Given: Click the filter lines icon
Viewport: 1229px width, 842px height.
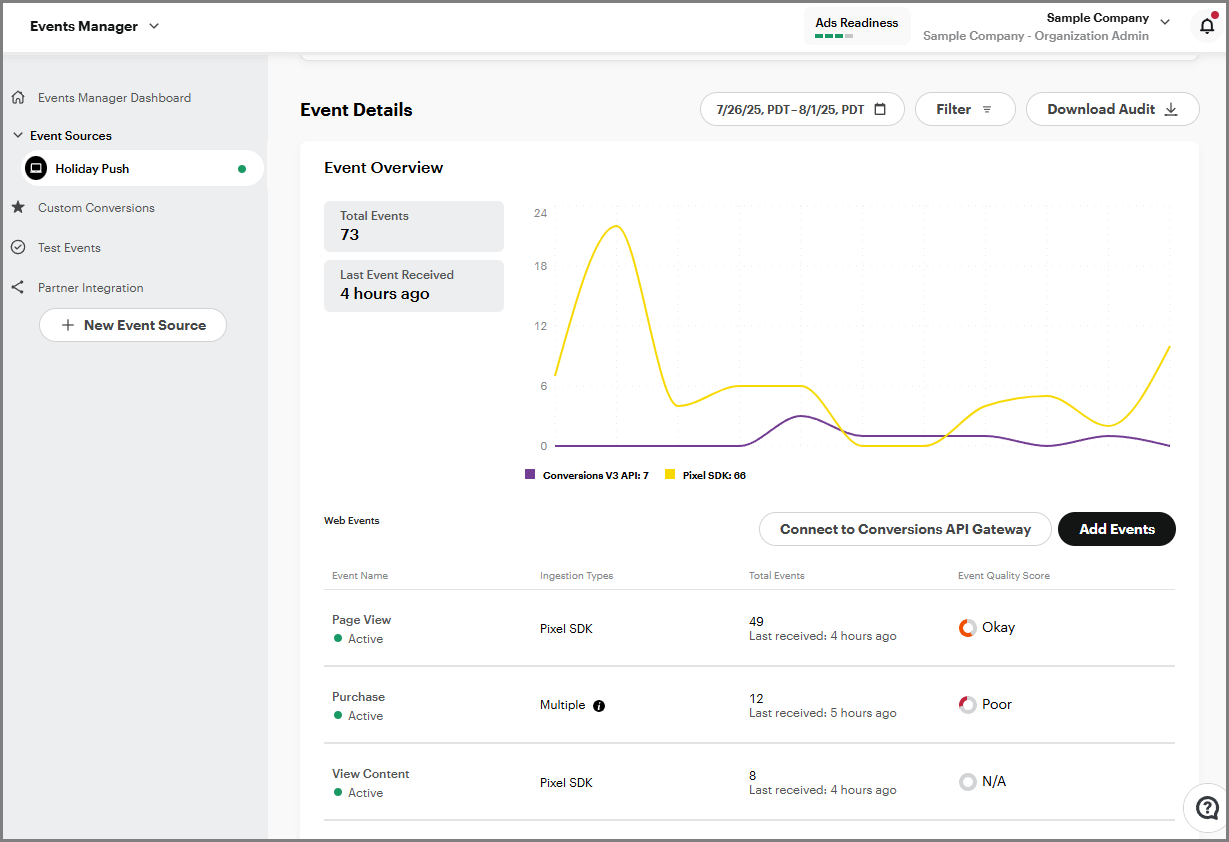Looking at the screenshot, I should coord(987,109).
